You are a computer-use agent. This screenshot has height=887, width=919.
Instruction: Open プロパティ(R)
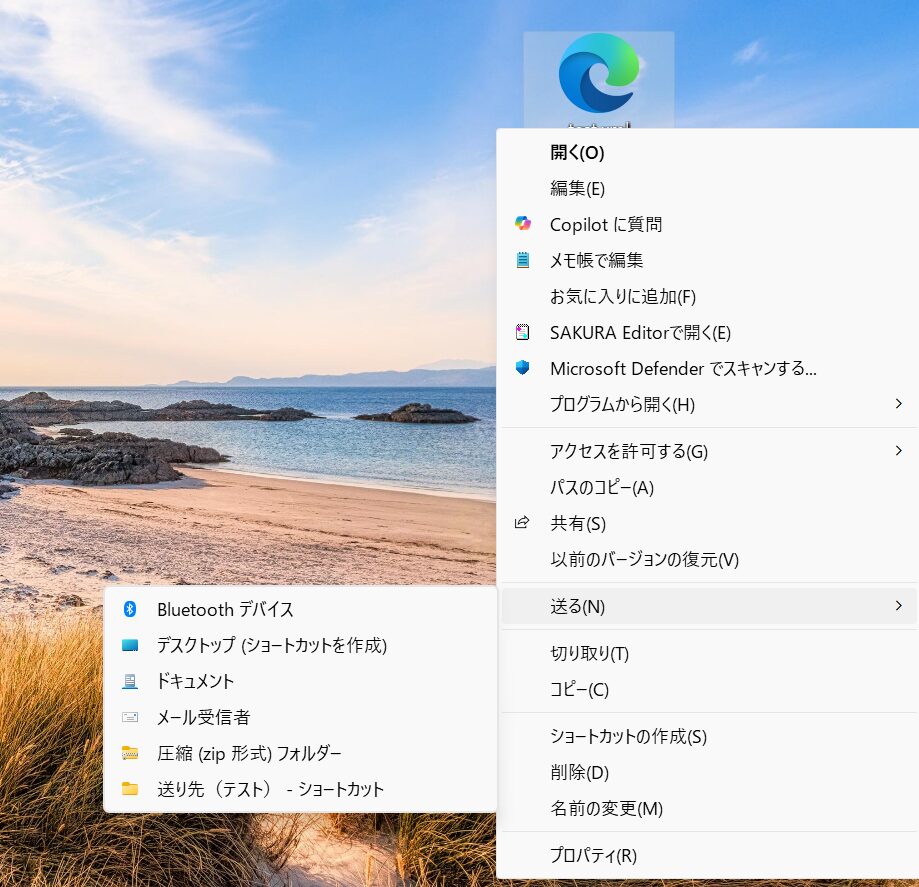(709, 855)
